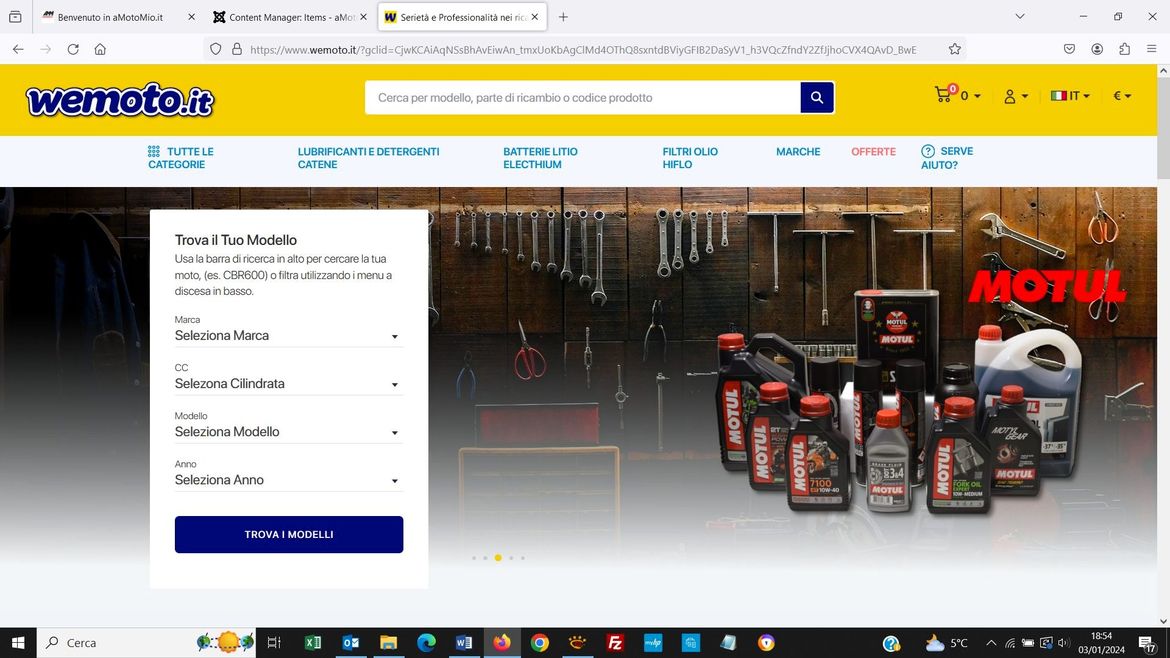The image size is (1170, 658).
Task: Open Excel from the taskbar
Action: tap(313, 642)
